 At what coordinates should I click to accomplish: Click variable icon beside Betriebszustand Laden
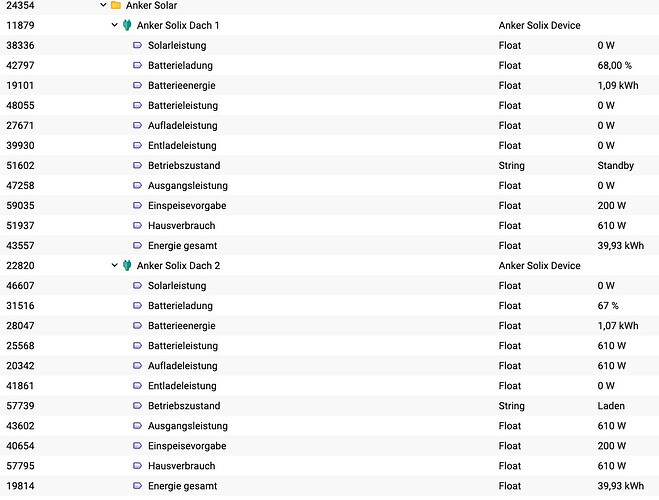[x=137, y=406]
